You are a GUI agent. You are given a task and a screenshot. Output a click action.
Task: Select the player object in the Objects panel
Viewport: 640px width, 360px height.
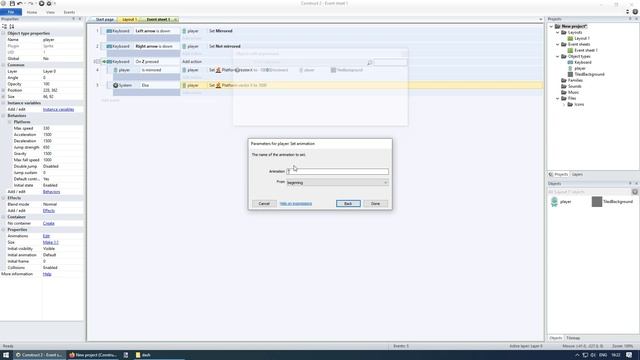(x=561, y=202)
